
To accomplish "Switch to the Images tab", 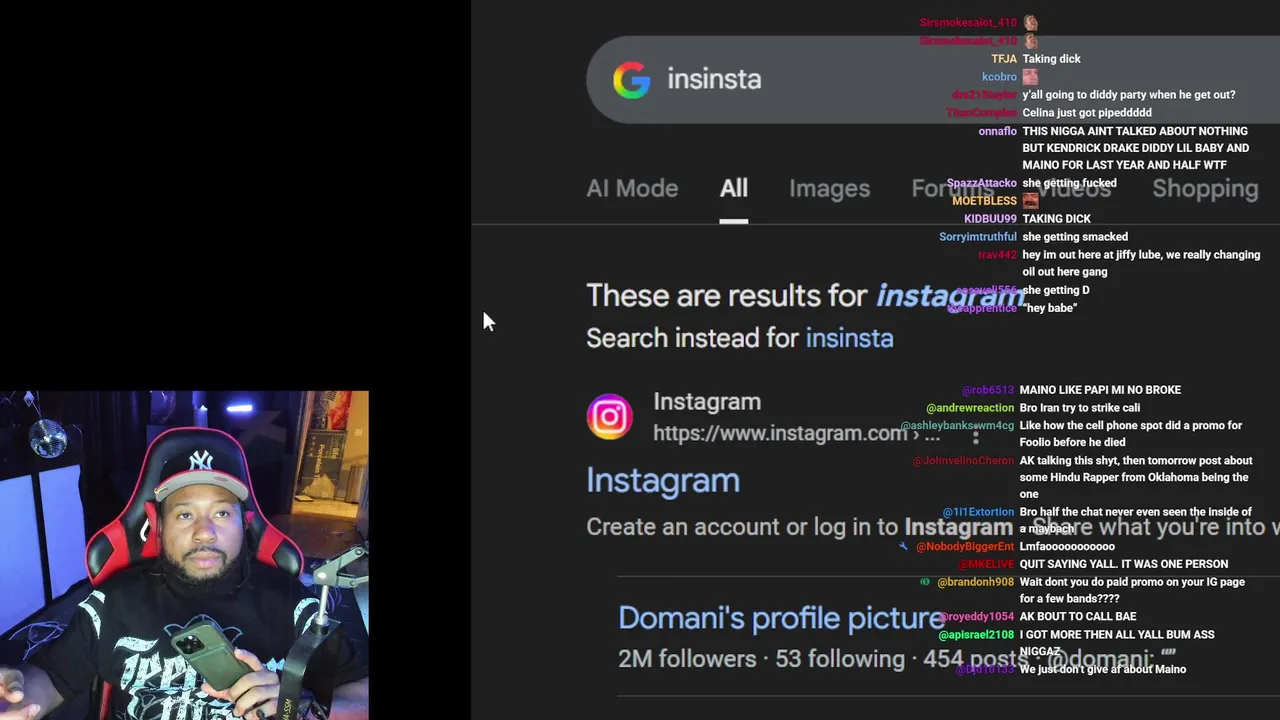I will pos(829,188).
